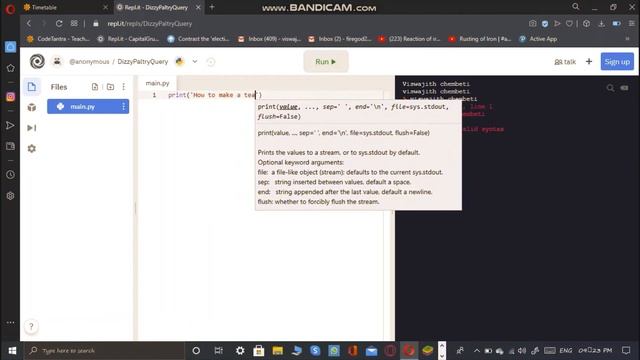
Task: Add a new file in Files
Action: [x=95, y=87]
